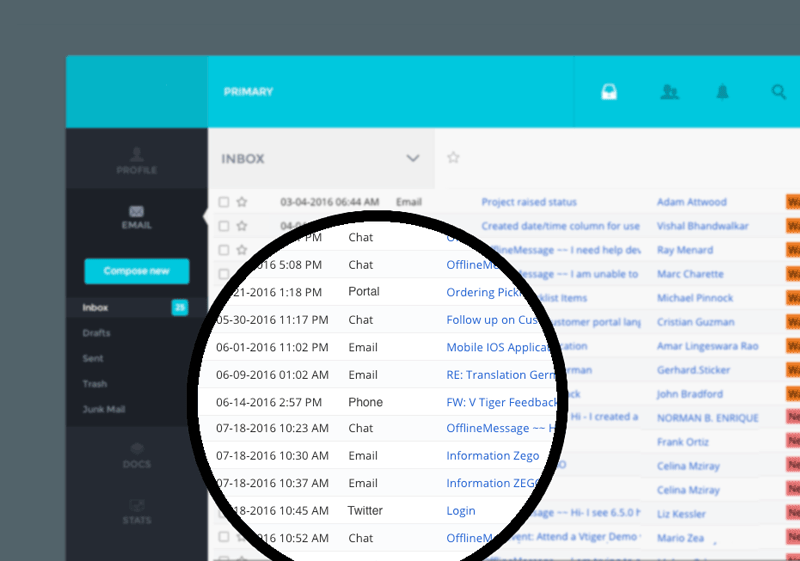Click the notification bell icon

722,92
